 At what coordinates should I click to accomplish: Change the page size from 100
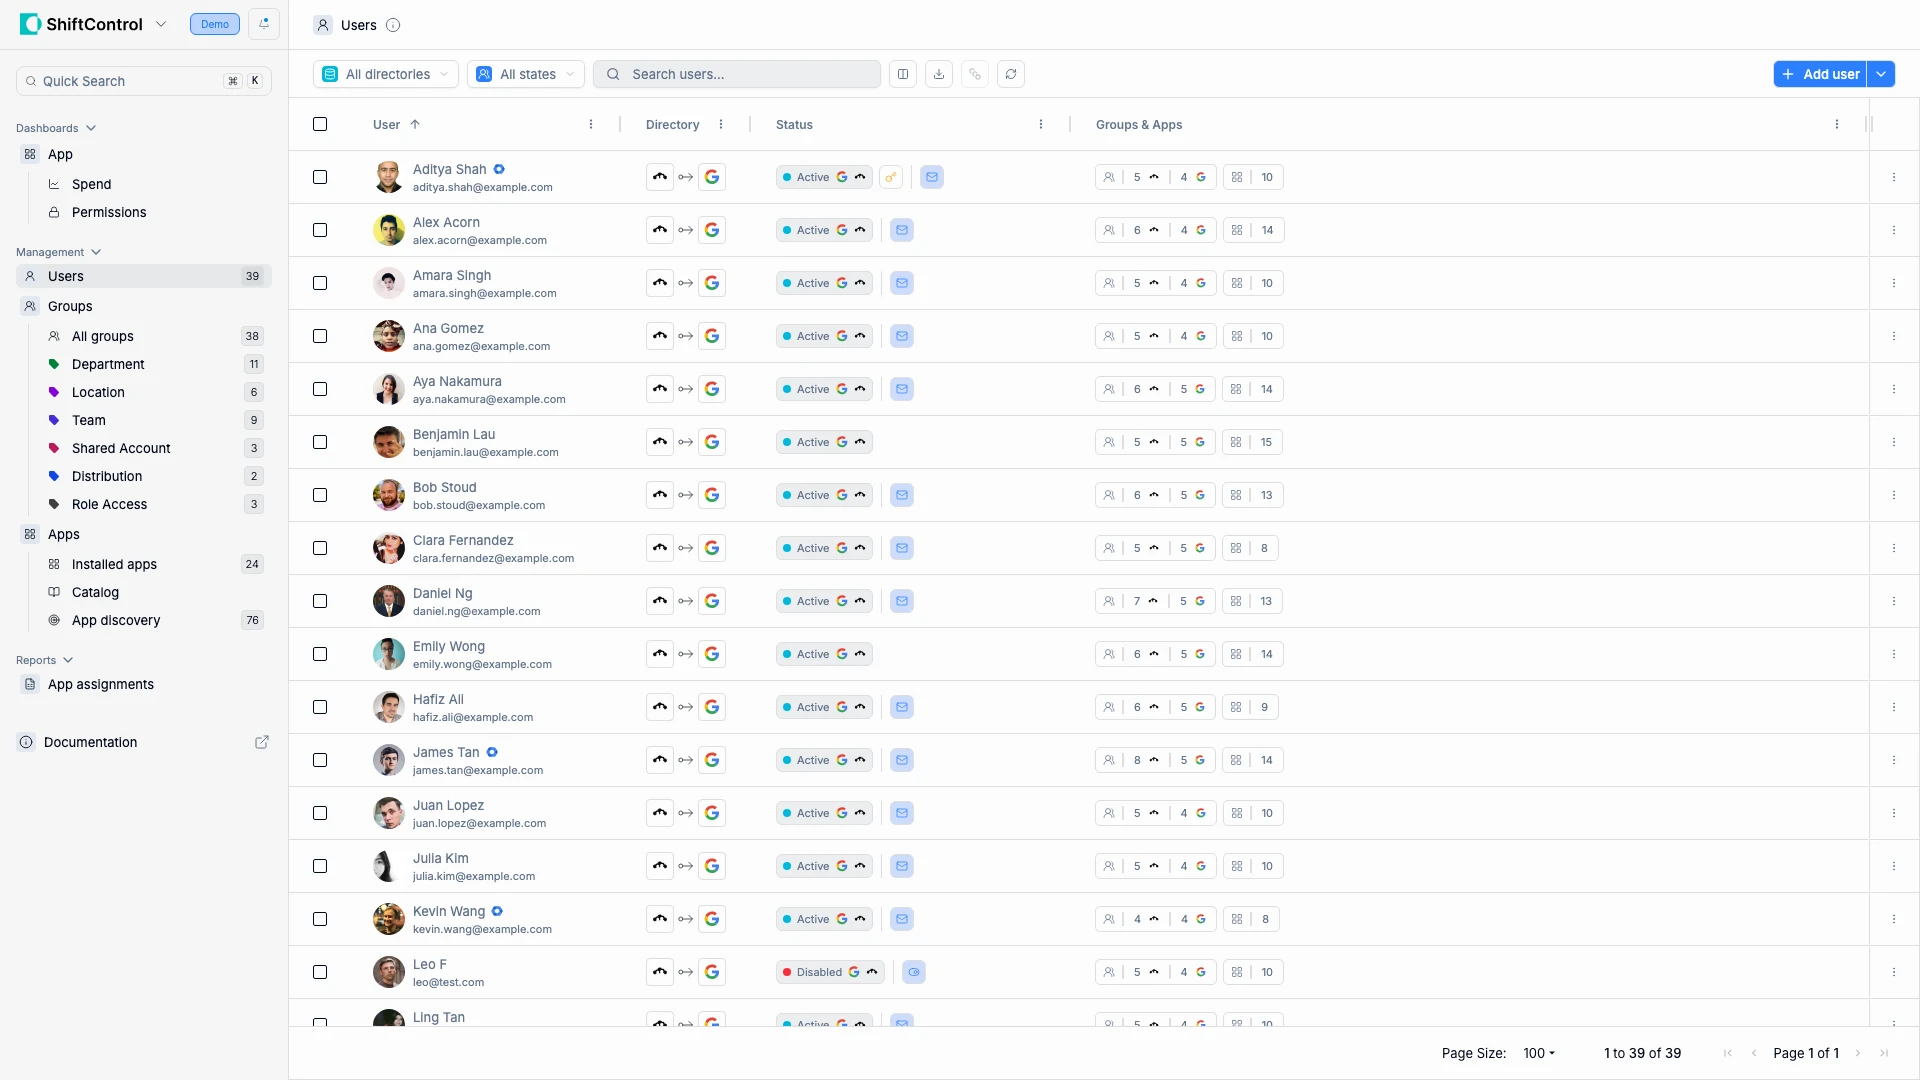1539,1053
